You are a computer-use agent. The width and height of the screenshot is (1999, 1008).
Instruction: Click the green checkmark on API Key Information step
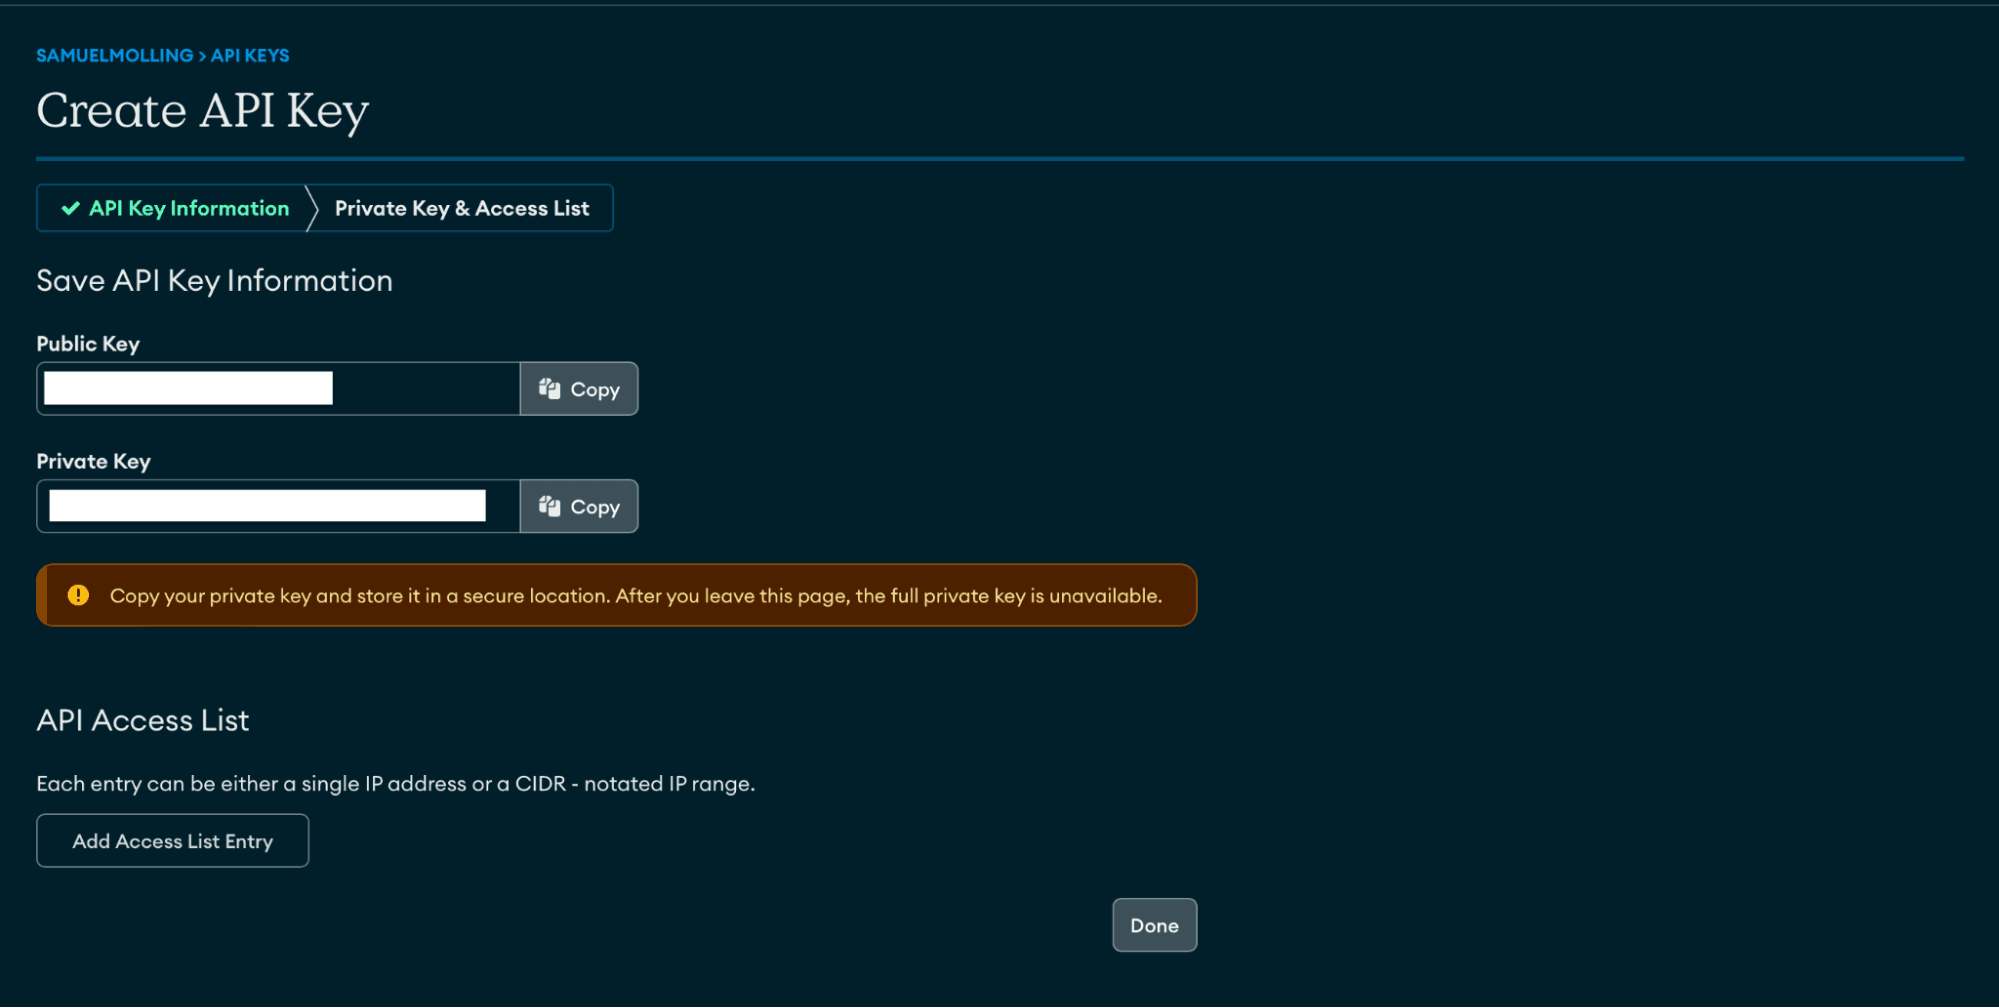click(68, 208)
